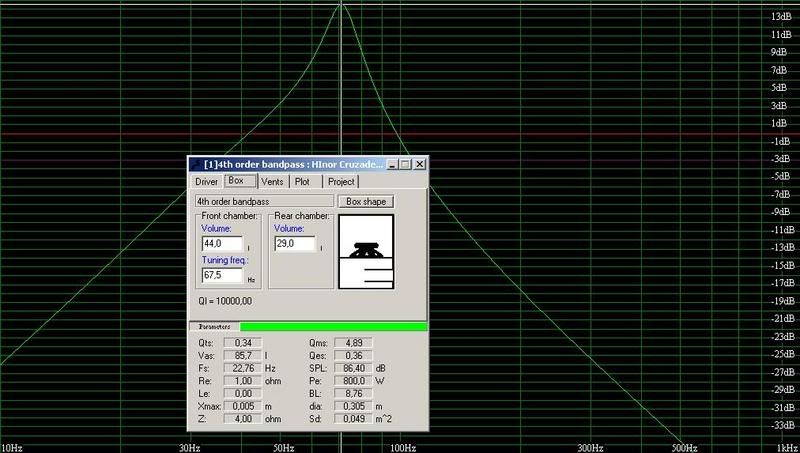This screenshot has width=800, height=453.
Task: Click the Front chamber Volume field
Action: pyautogui.click(x=221, y=243)
